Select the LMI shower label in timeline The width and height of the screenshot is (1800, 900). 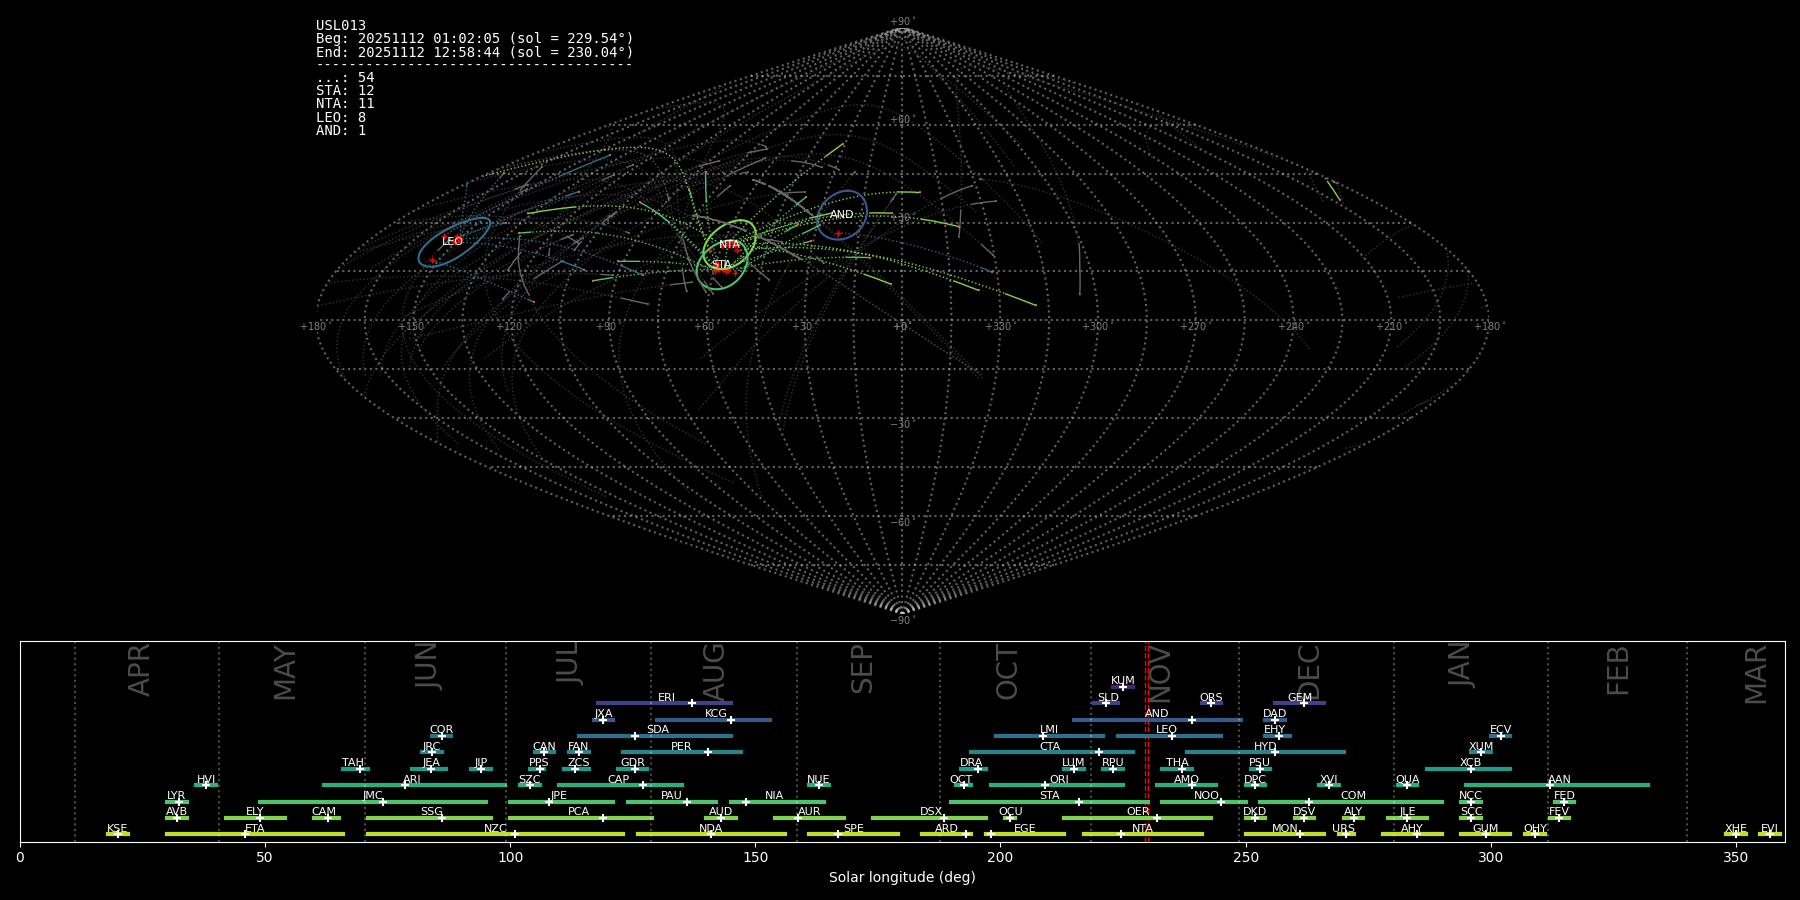coord(1048,730)
